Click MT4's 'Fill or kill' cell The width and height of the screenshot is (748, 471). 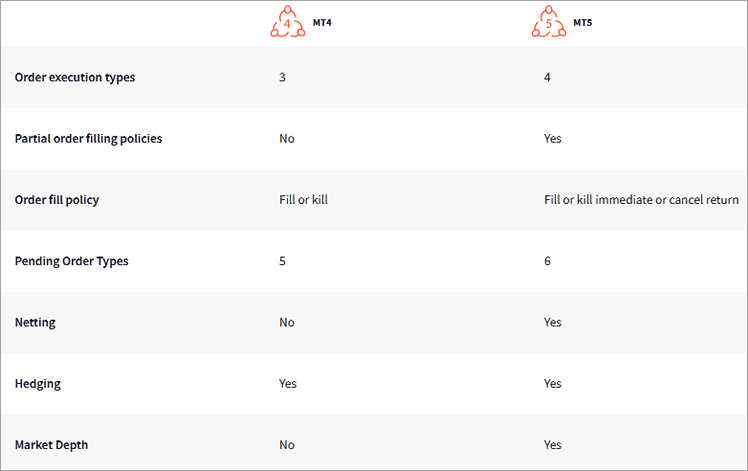(x=304, y=200)
